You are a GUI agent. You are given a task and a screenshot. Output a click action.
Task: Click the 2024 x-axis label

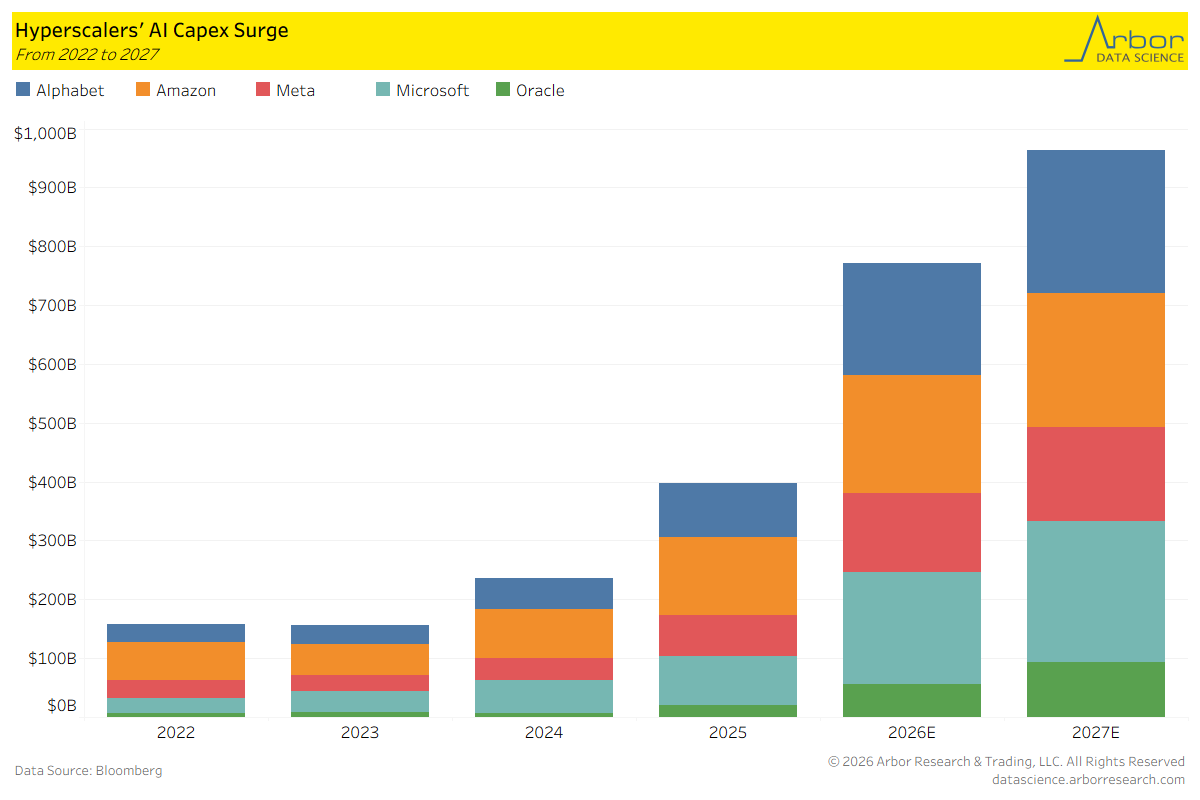[x=544, y=732]
